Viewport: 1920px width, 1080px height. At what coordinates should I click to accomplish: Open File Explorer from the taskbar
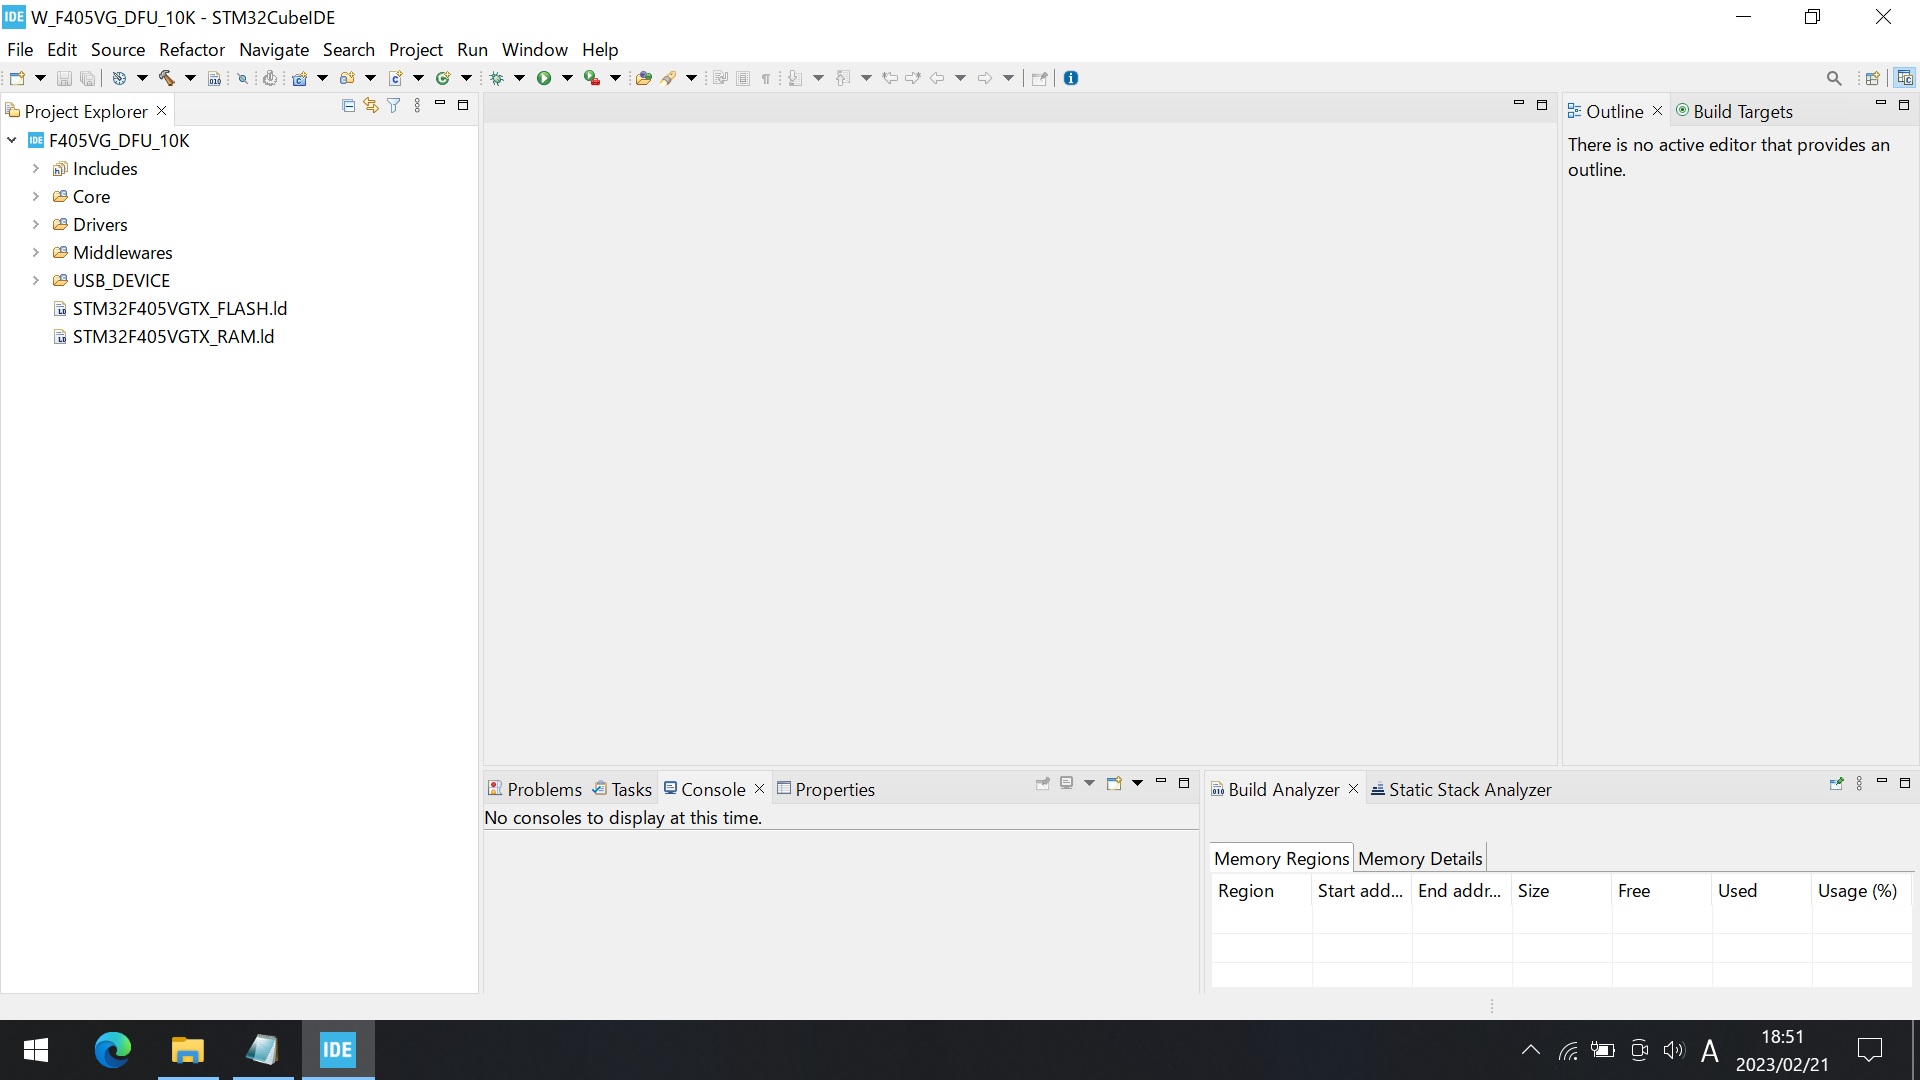pyautogui.click(x=187, y=1050)
